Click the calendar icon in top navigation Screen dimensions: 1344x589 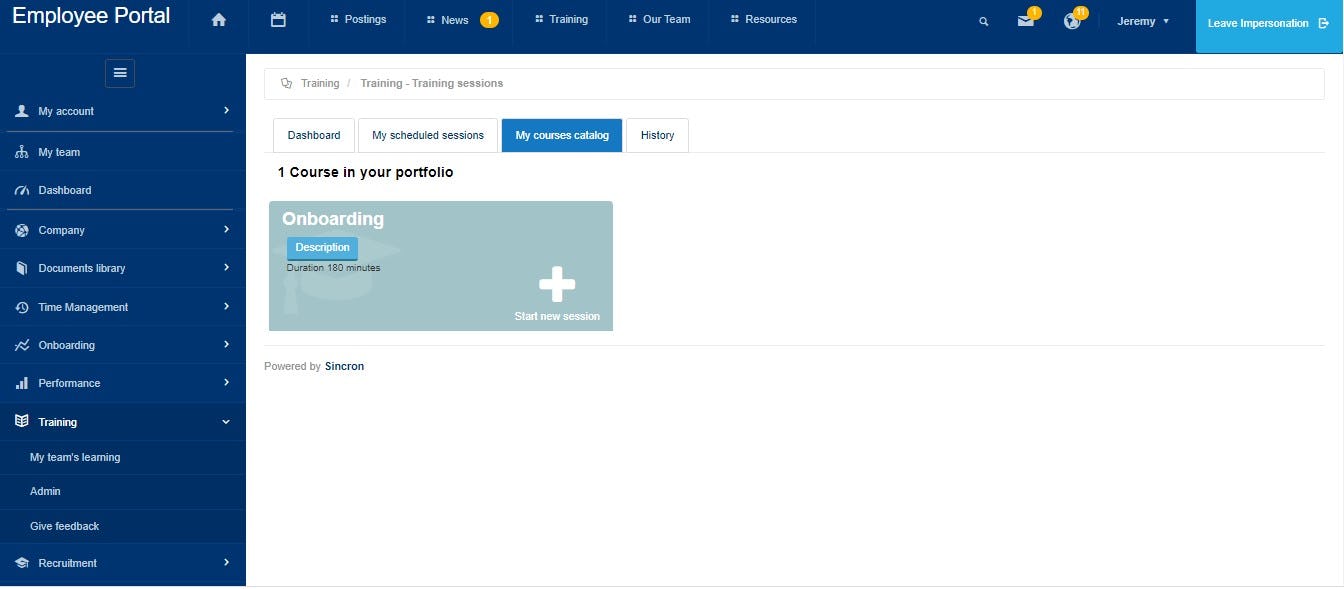tap(278, 18)
